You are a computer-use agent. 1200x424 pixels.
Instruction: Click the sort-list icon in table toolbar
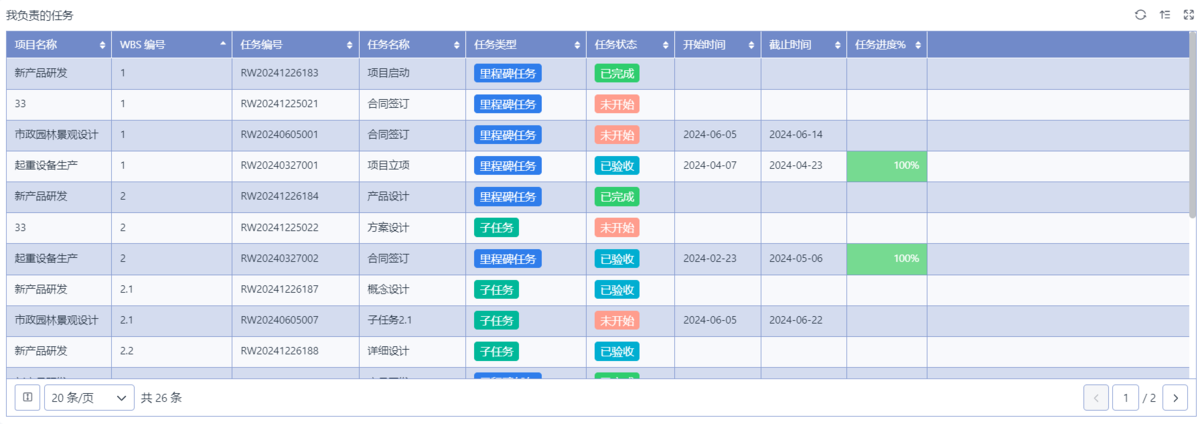[1165, 15]
